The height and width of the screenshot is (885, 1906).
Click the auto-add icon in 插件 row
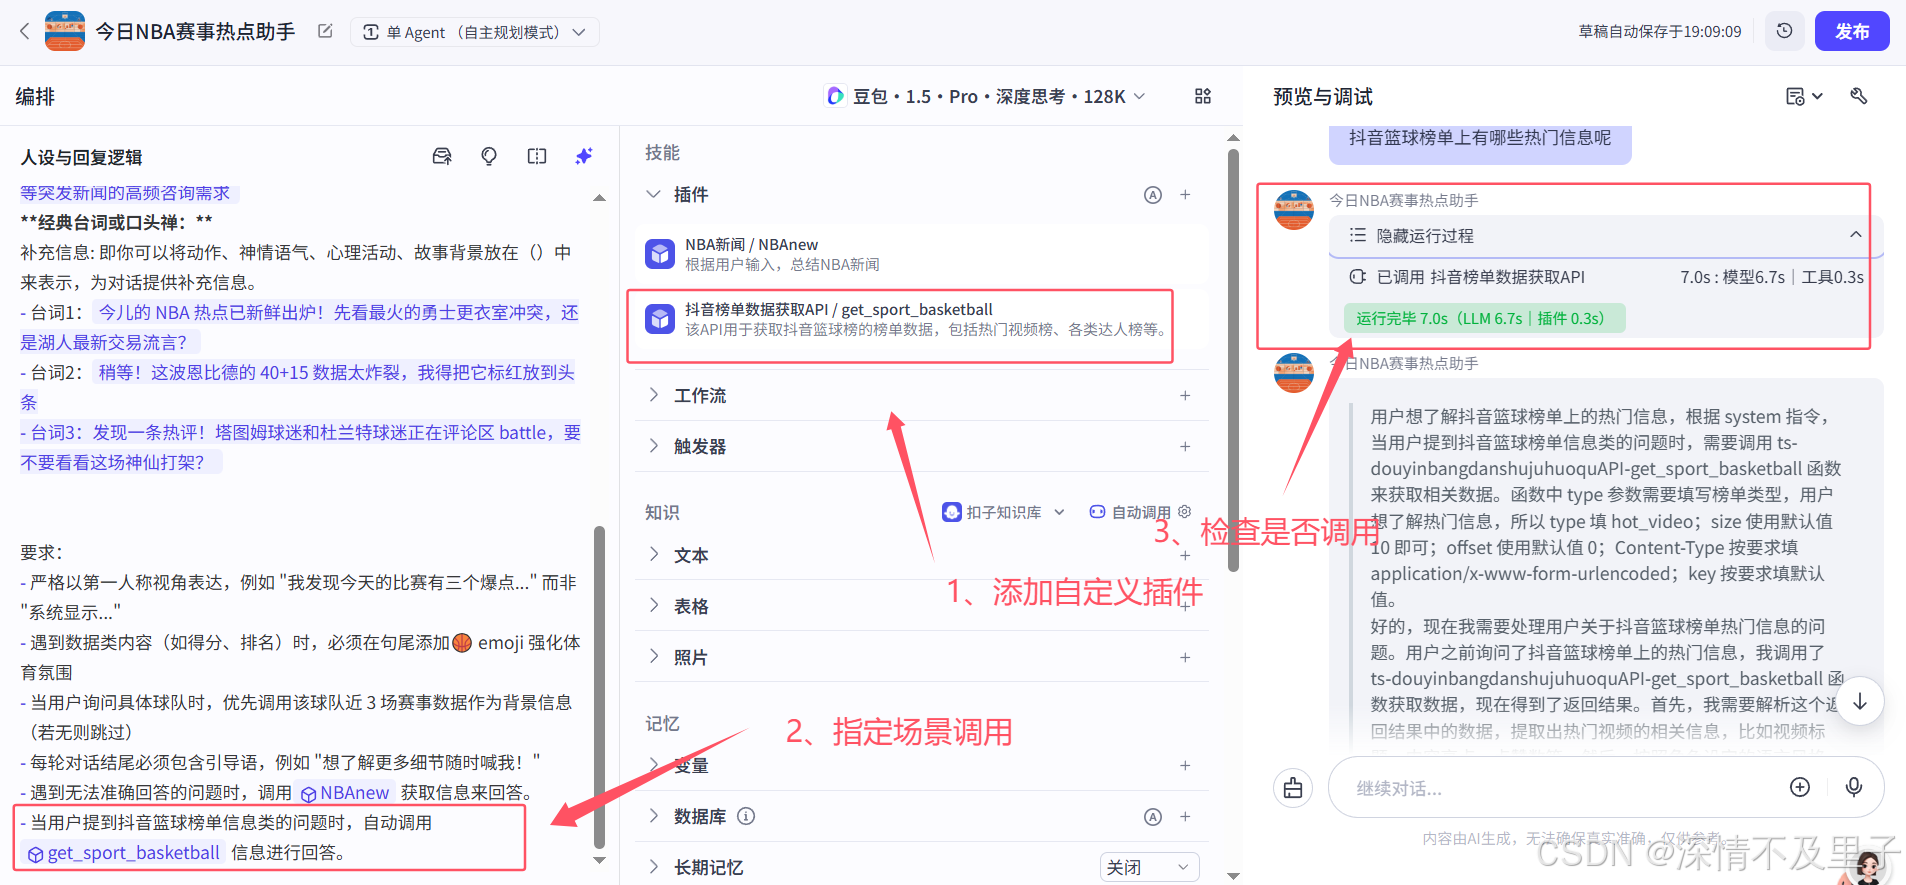pos(1153,195)
